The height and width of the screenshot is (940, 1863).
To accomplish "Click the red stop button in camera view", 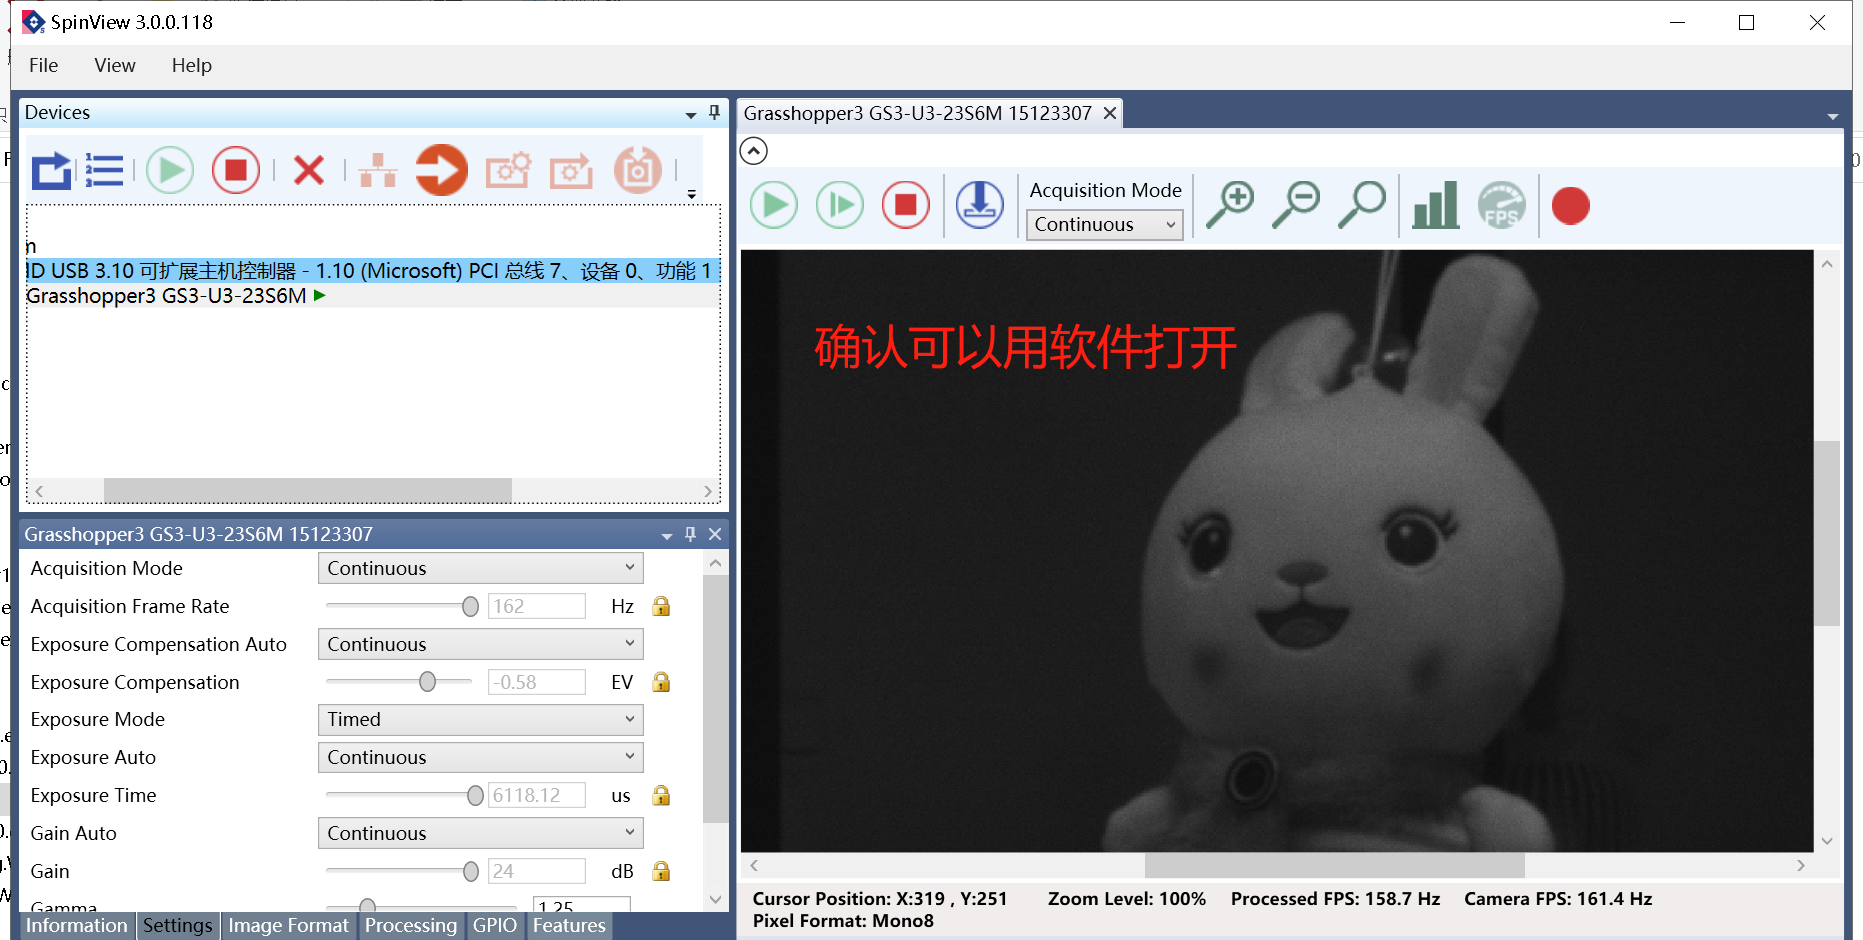I will [906, 206].
